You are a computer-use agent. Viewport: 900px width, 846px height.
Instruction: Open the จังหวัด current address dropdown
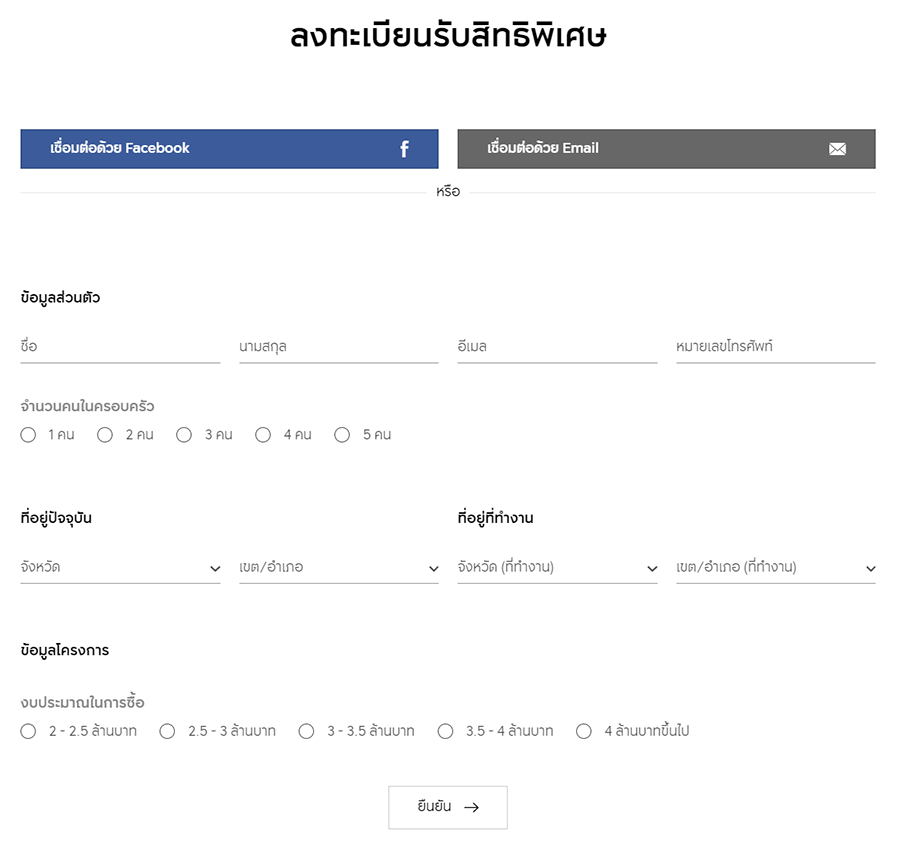pos(121,568)
